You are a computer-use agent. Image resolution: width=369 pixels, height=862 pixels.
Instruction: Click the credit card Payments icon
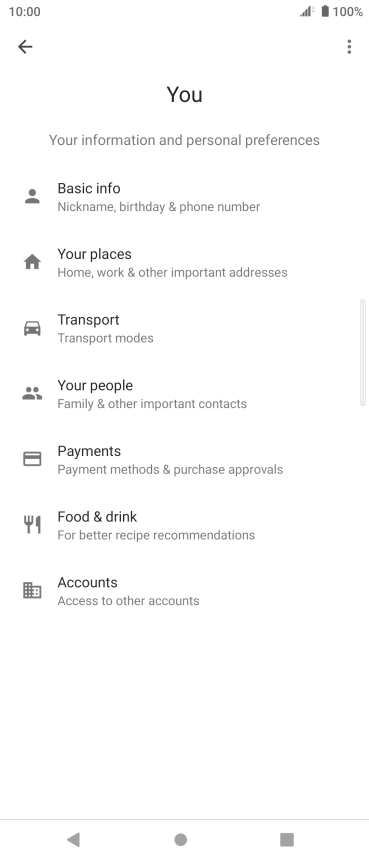tap(32, 459)
